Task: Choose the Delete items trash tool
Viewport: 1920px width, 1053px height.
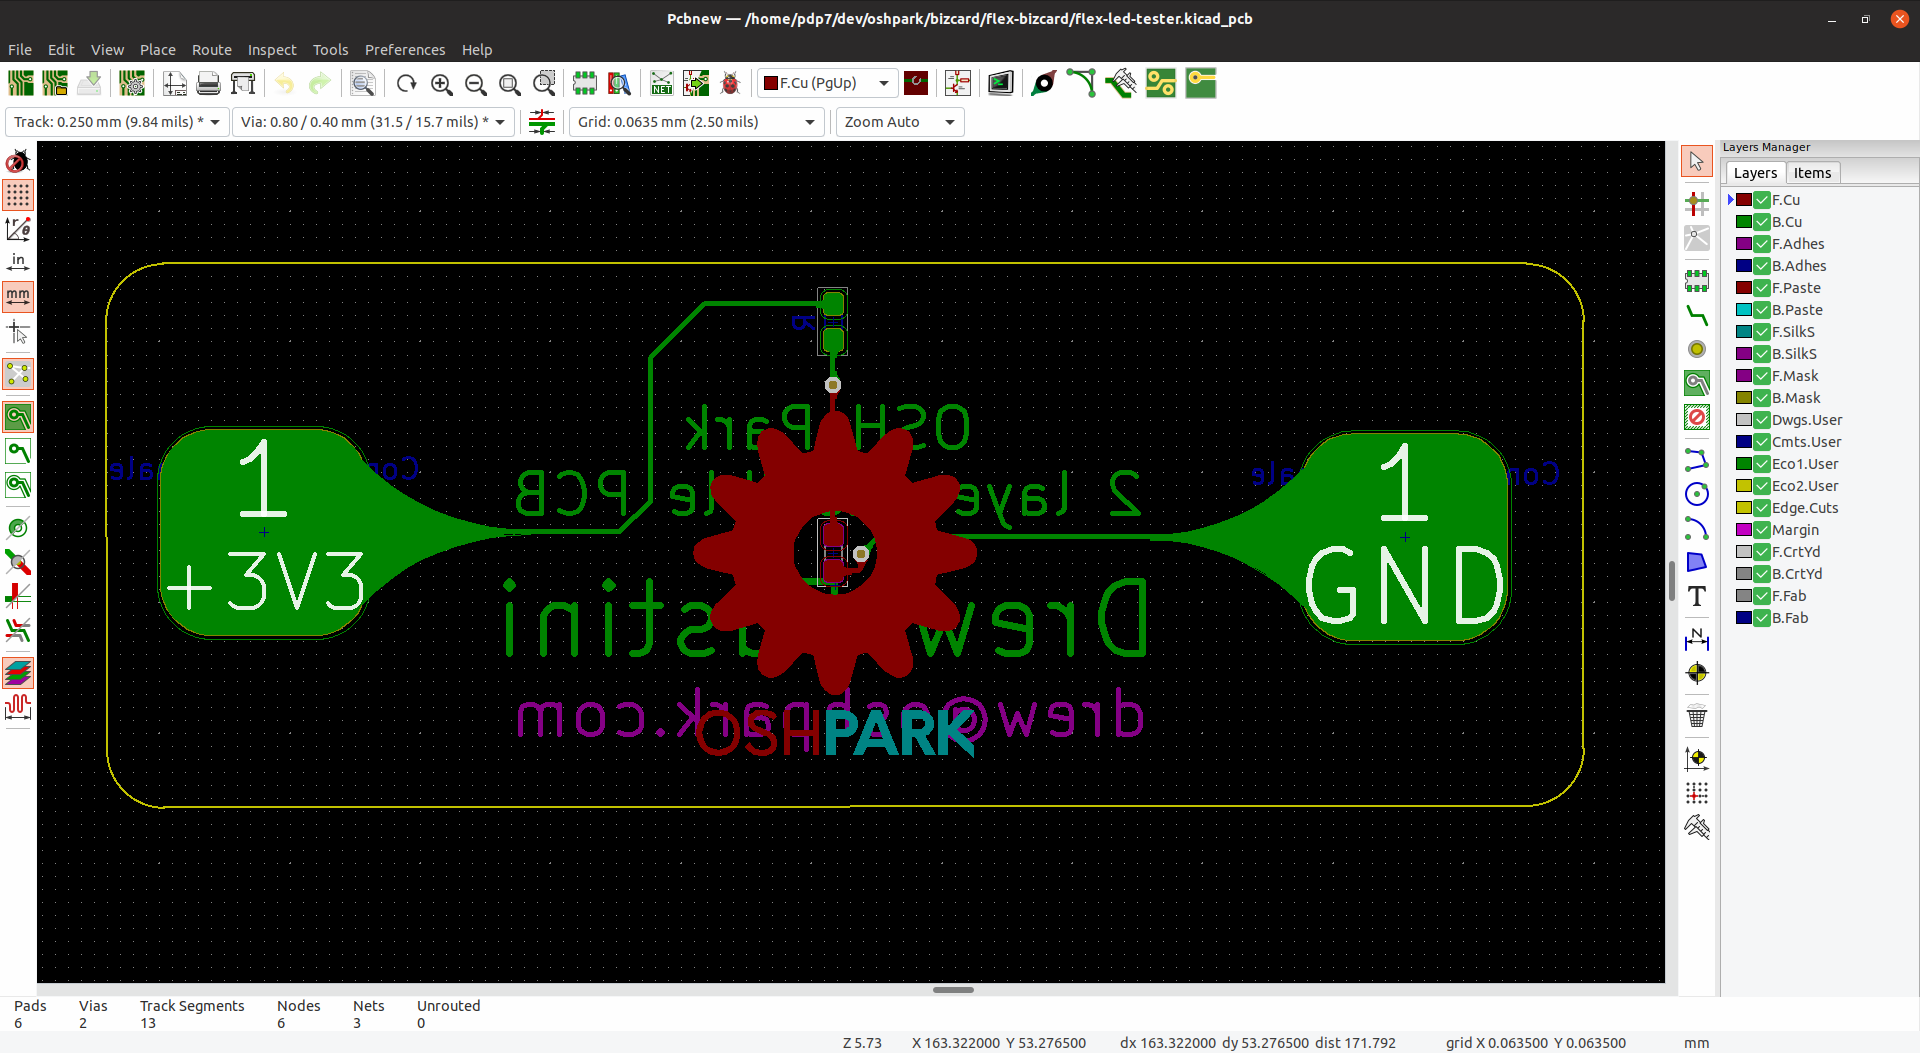Action: [1696, 716]
